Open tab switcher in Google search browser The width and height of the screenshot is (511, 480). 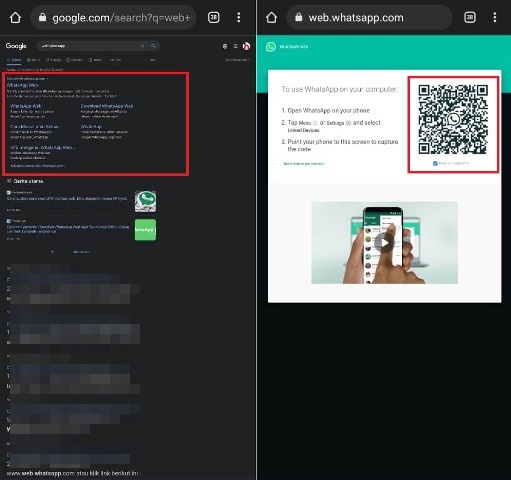(214, 17)
